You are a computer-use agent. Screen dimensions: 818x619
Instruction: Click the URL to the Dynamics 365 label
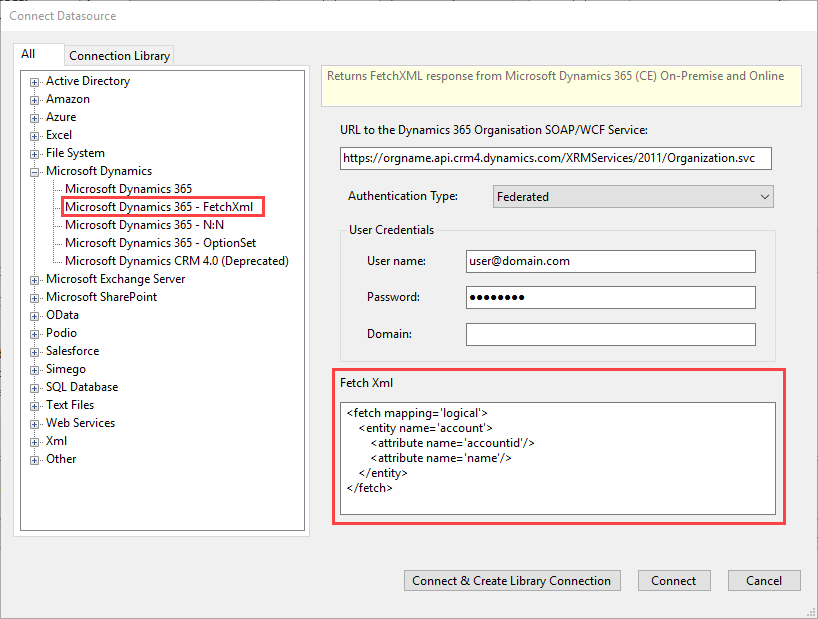(x=494, y=130)
